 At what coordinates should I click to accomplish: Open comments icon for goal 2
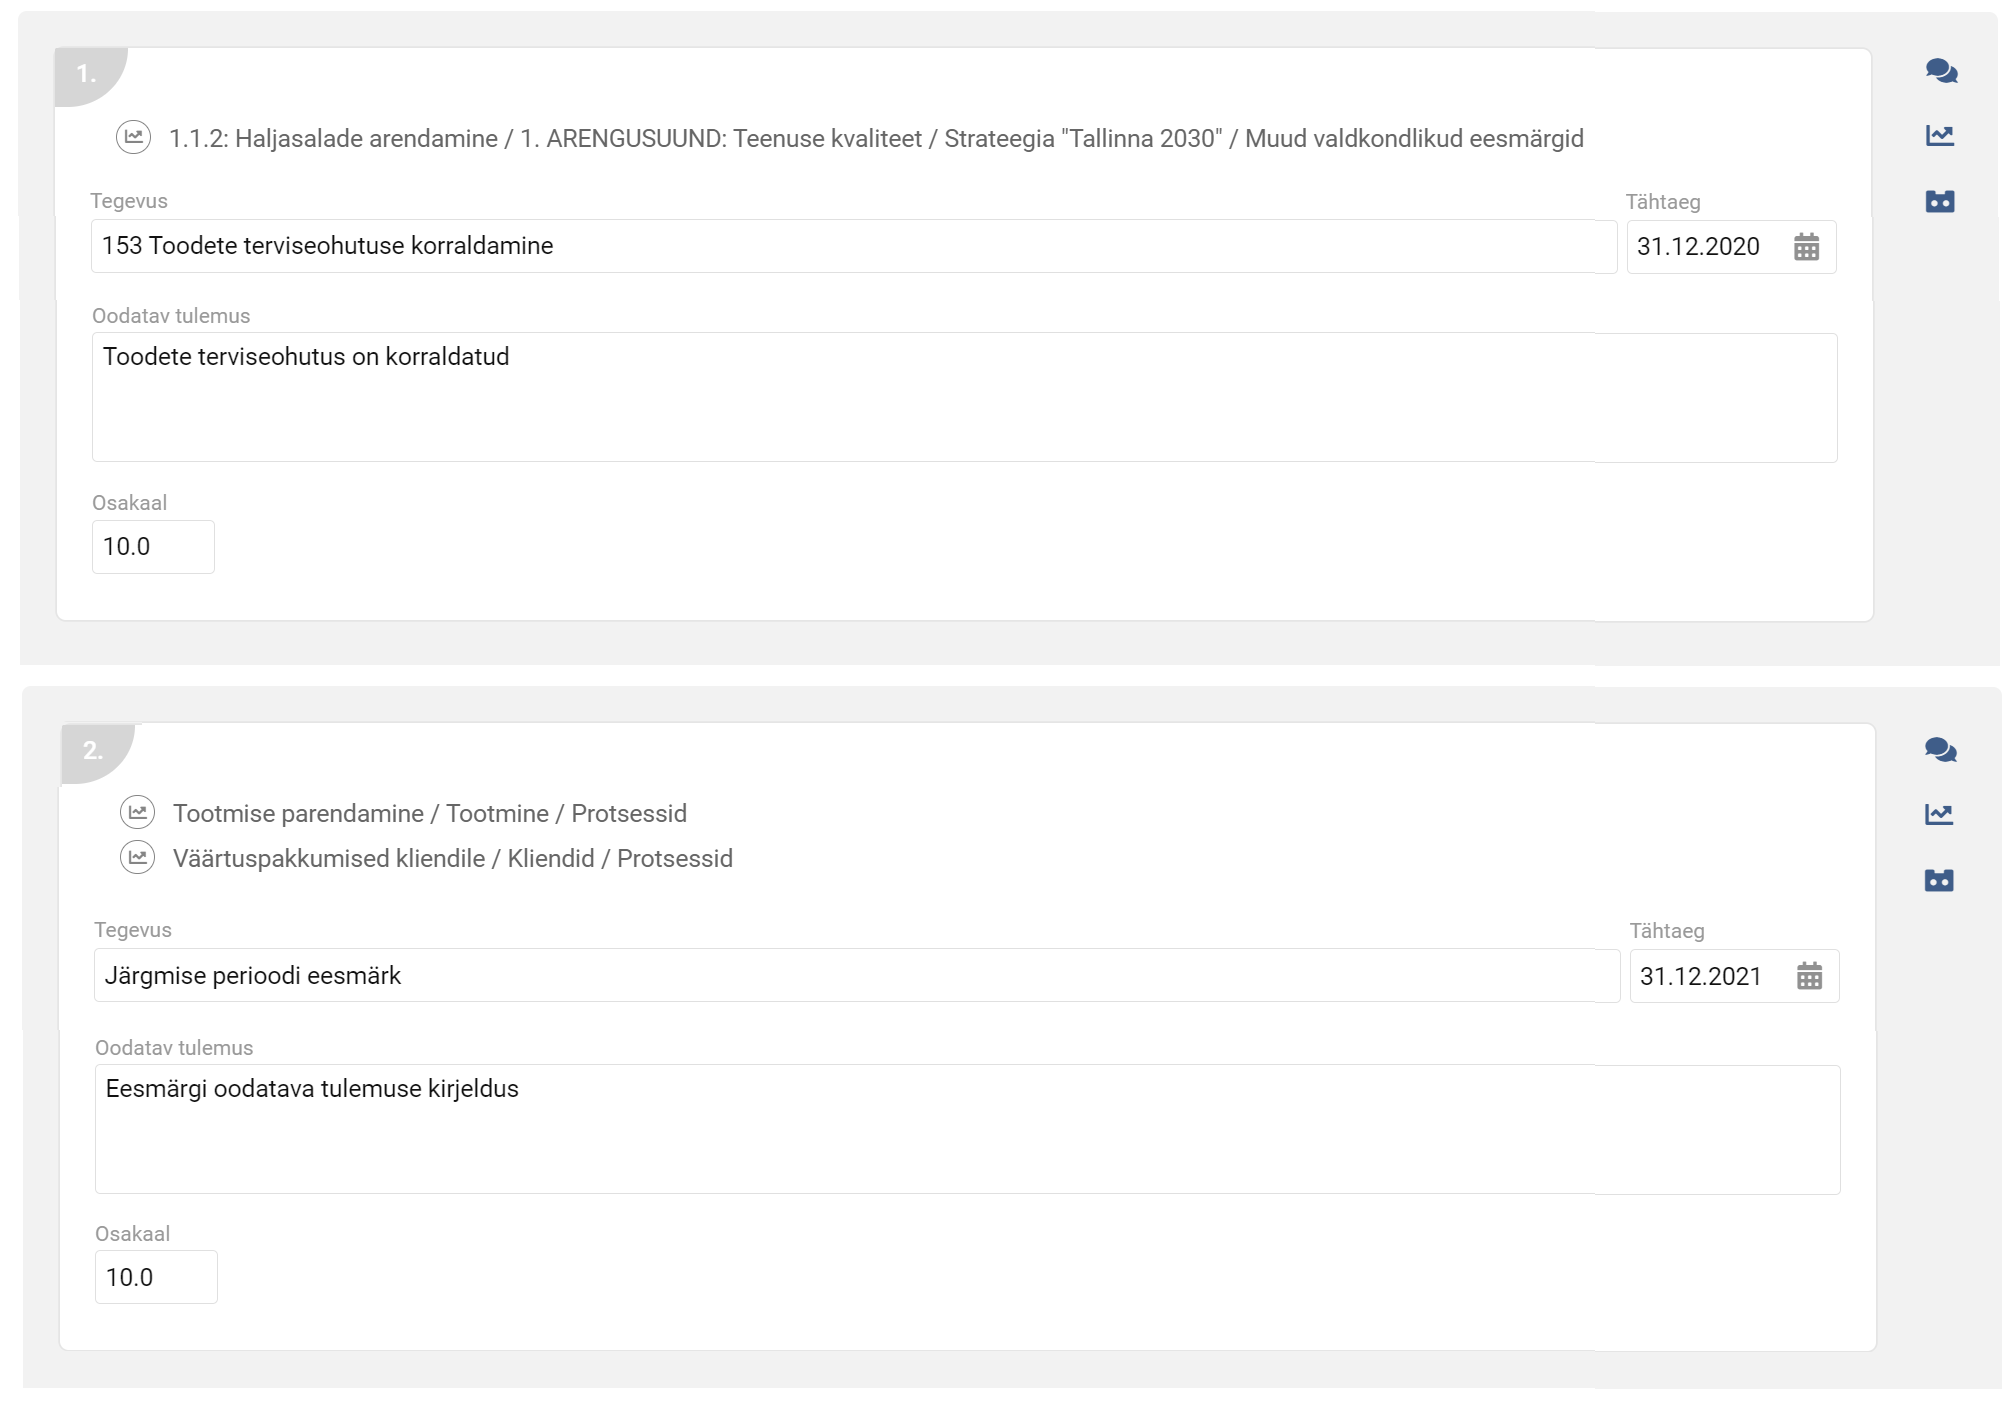[1940, 749]
